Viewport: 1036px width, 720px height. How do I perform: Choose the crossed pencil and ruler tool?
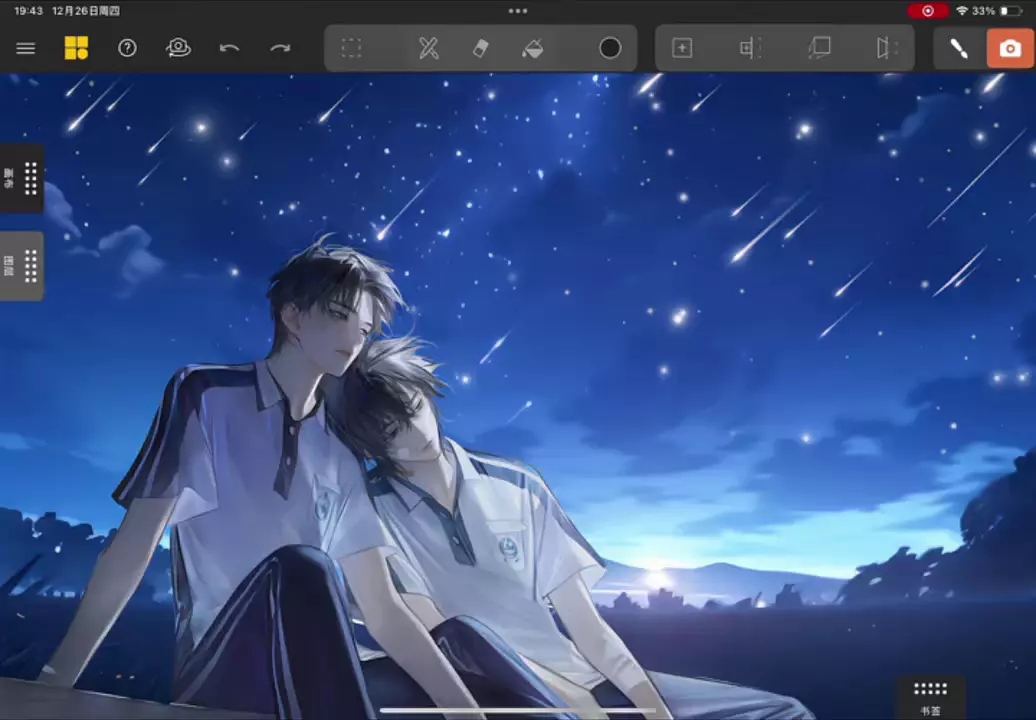coord(429,48)
